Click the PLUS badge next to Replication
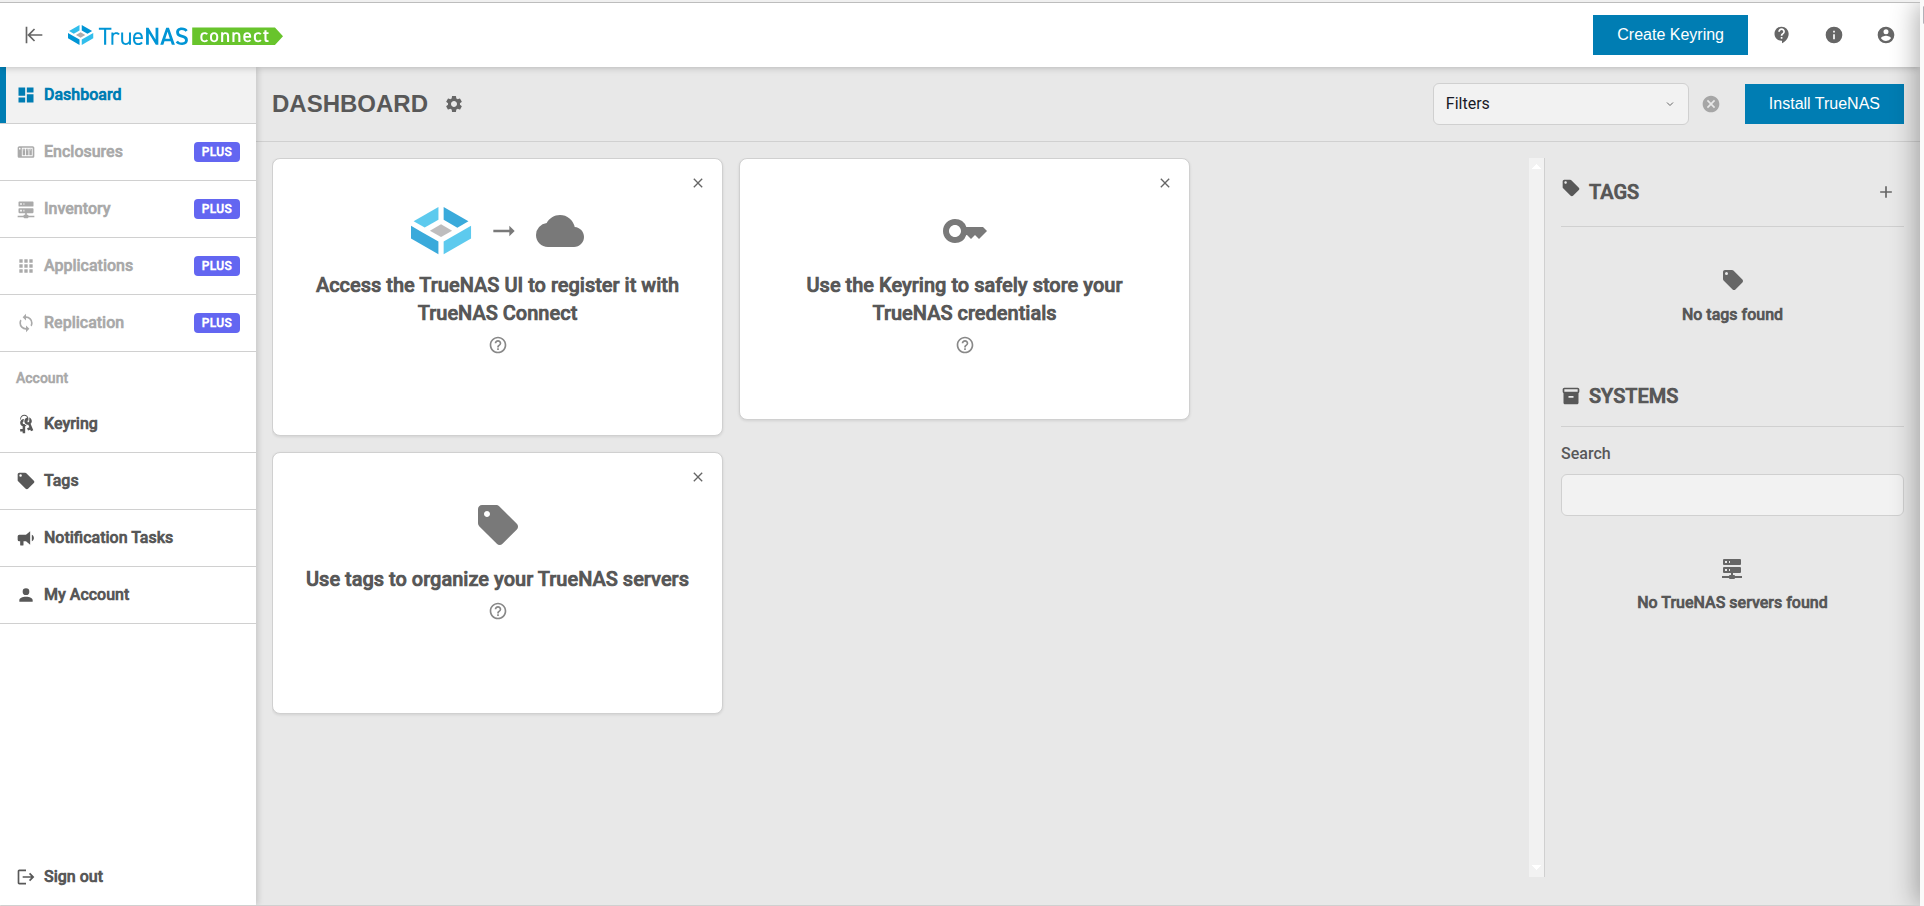Screen dimensions: 1924x906 [217, 323]
